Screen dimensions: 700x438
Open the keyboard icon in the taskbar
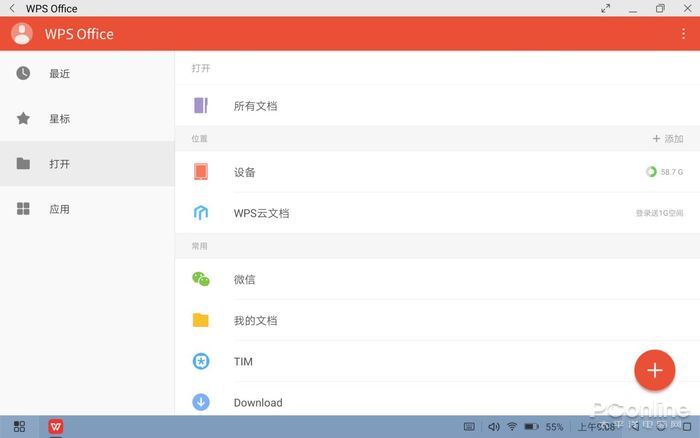pos(469,427)
